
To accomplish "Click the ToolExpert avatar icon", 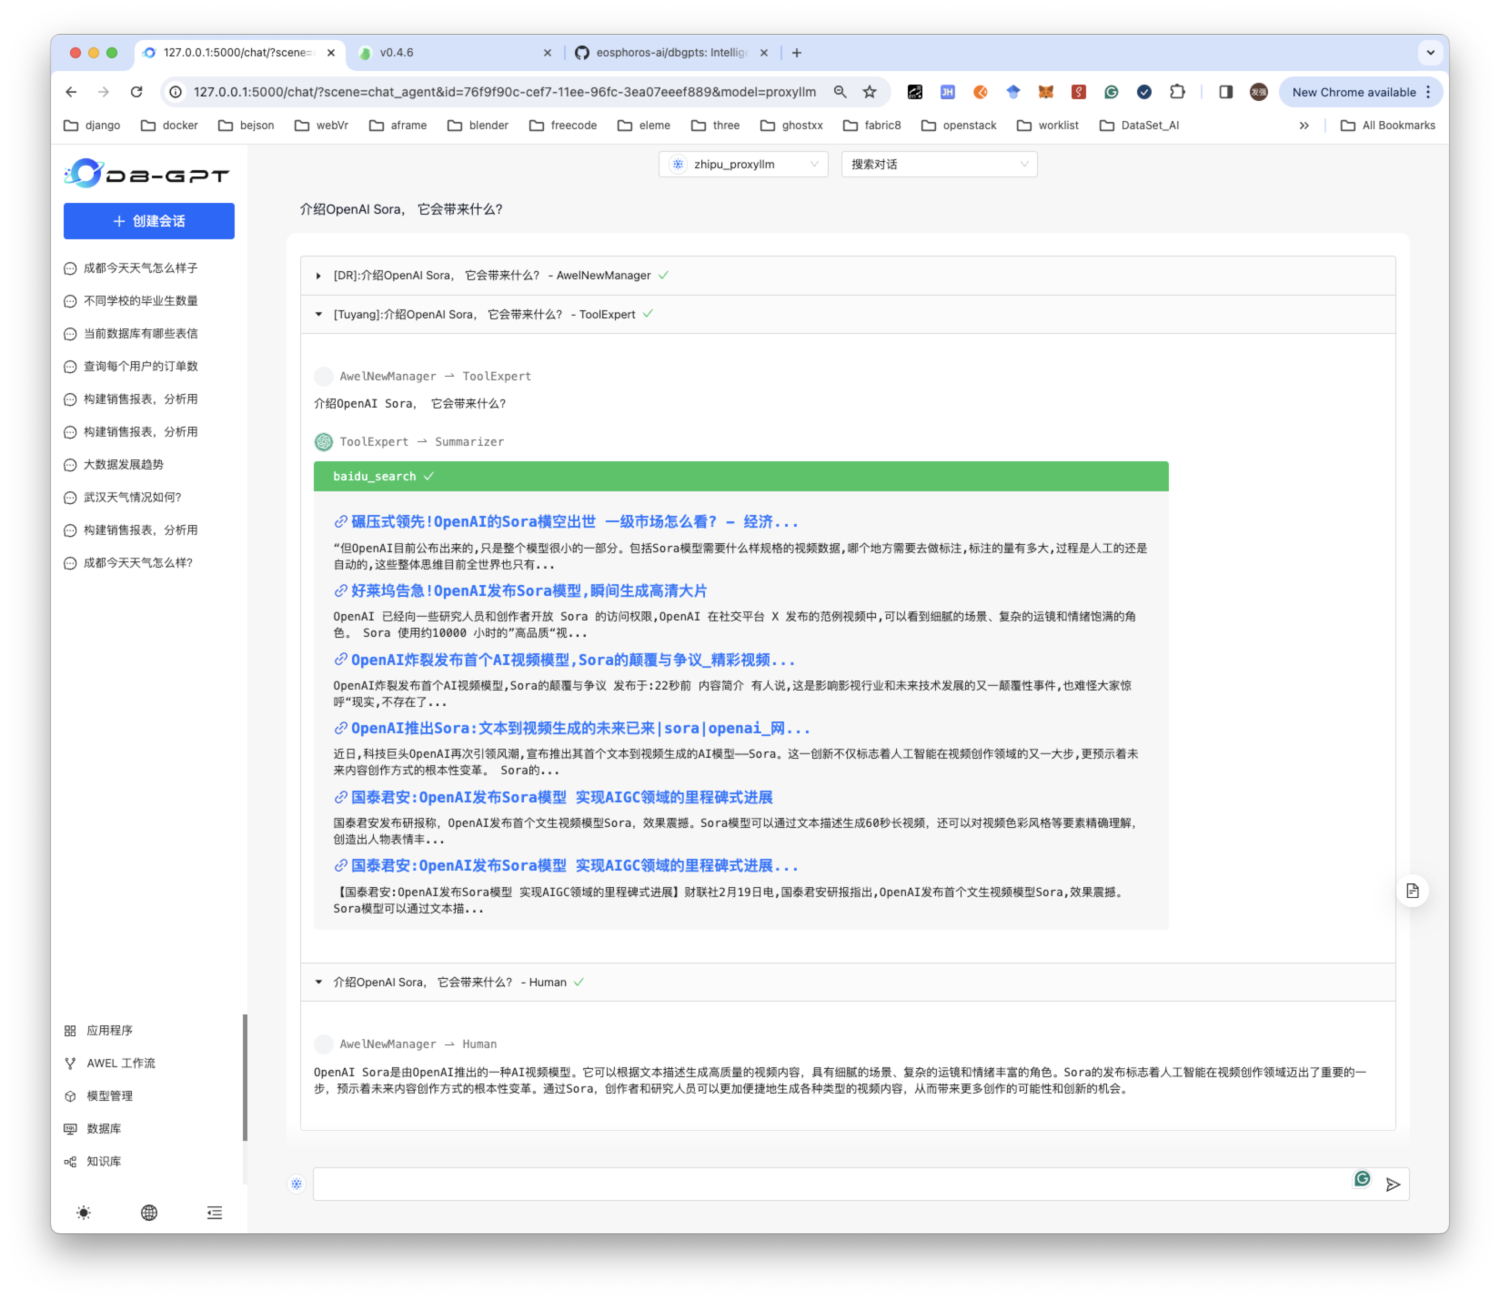I will coord(324,442).
